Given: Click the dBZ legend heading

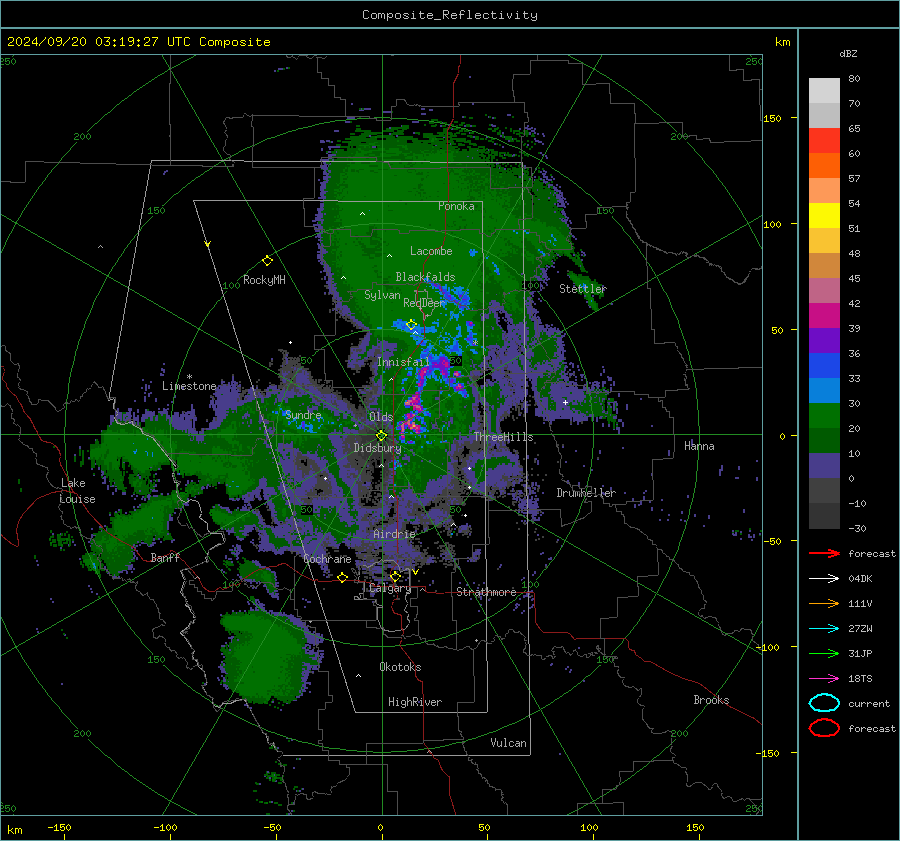Looking at the screenshot, I should point(848,53).
